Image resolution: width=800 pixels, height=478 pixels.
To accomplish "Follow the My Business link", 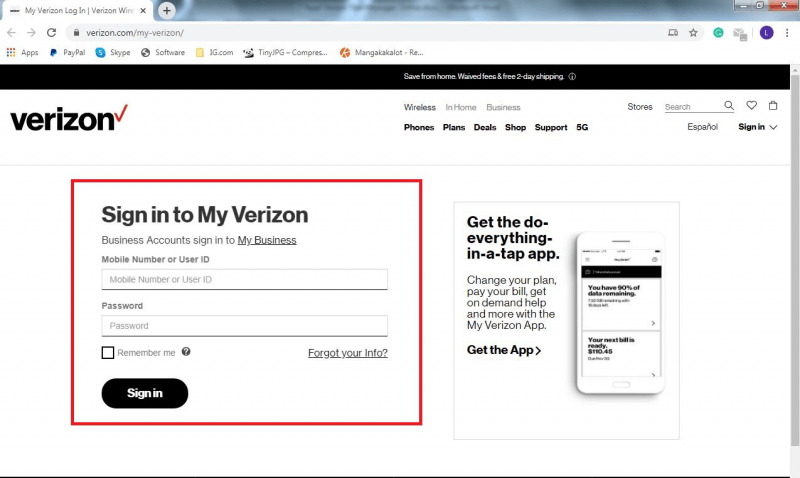I will click(x=267, y=240).
